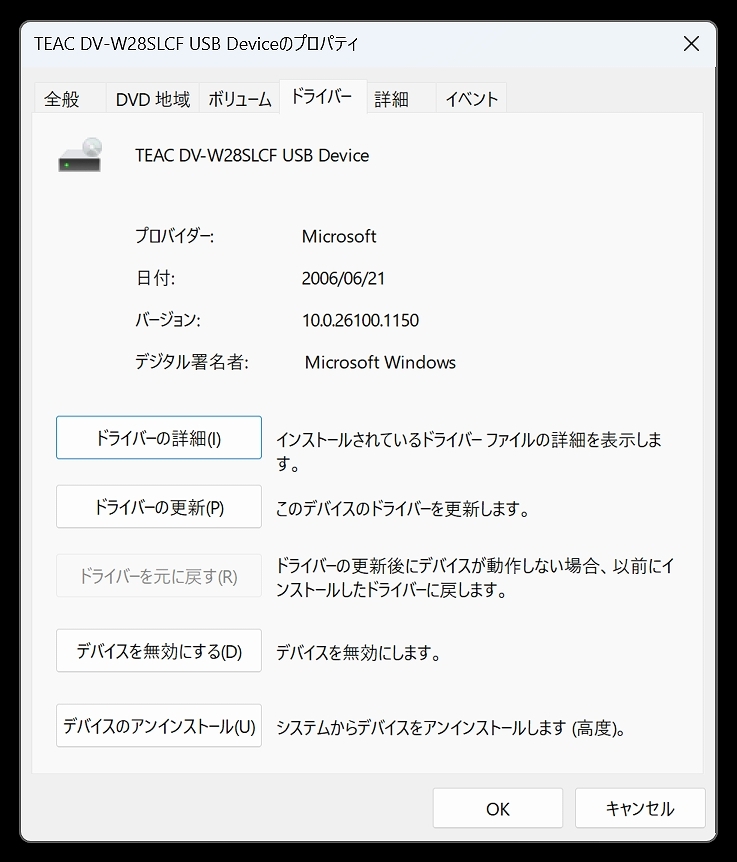
Task: Click the デジタル署名者: label
Action: (191, 362)
